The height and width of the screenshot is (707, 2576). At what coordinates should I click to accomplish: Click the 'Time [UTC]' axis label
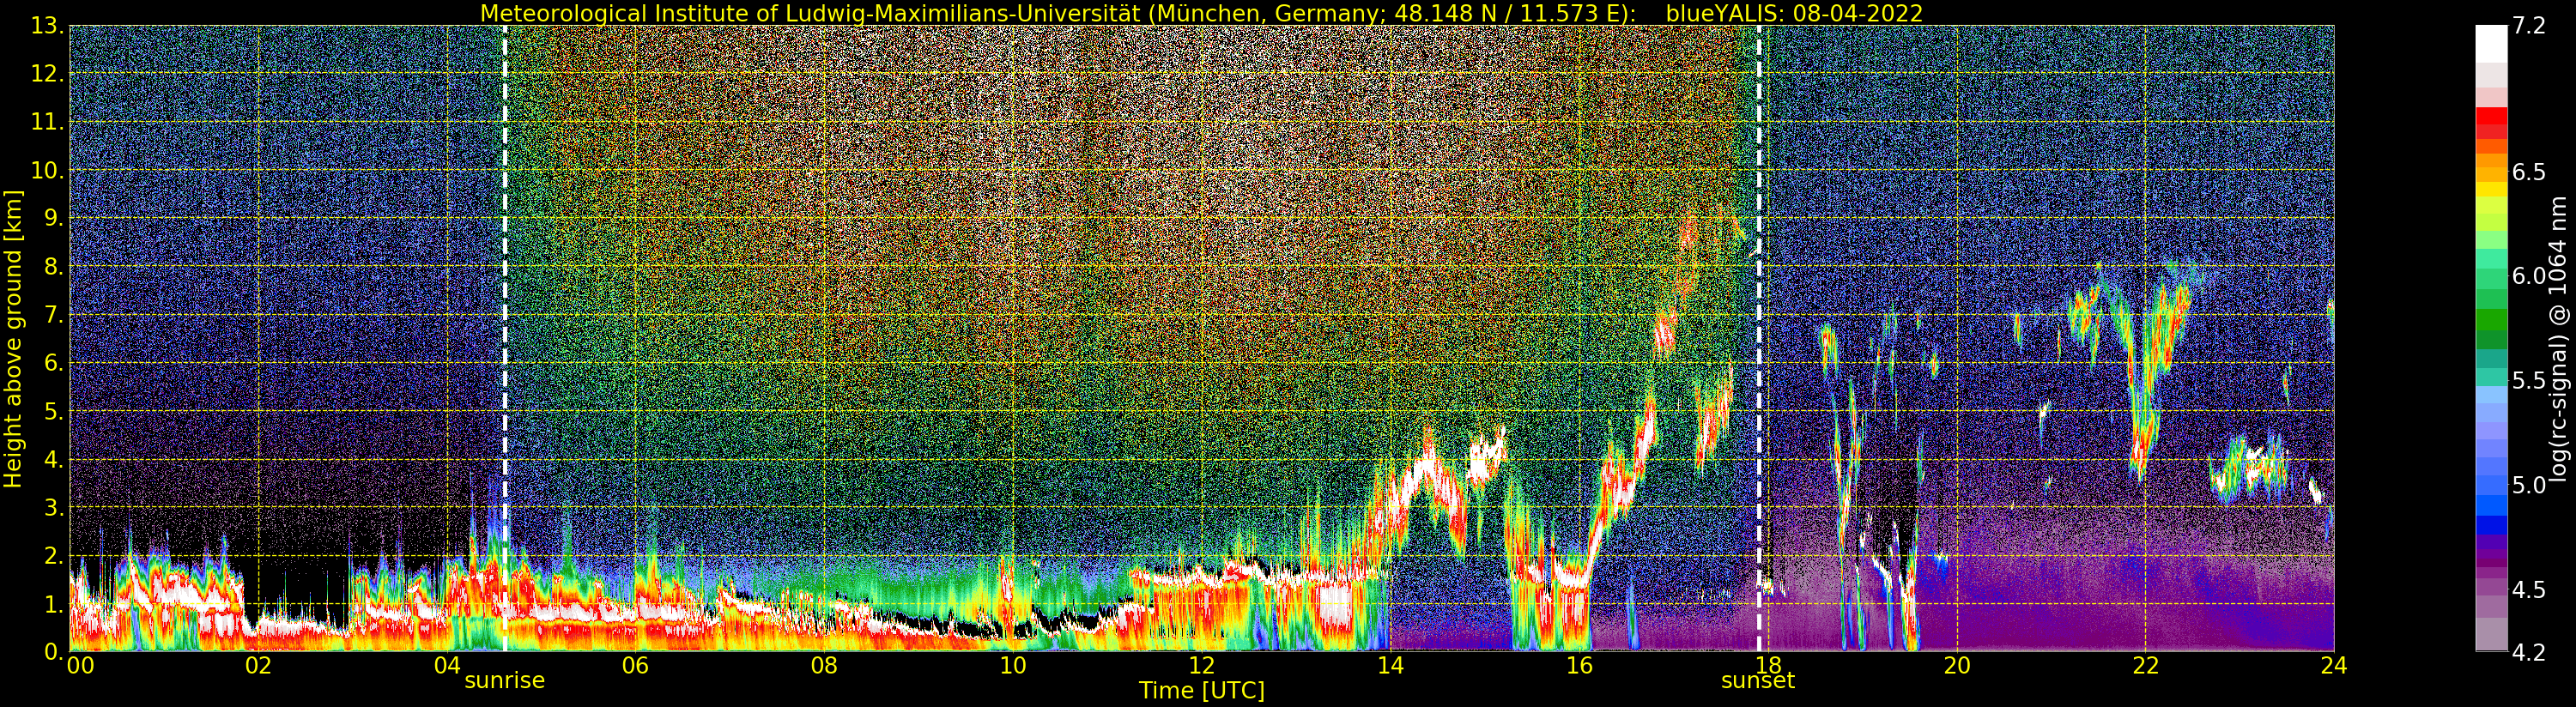click(x=1202, y=691)
